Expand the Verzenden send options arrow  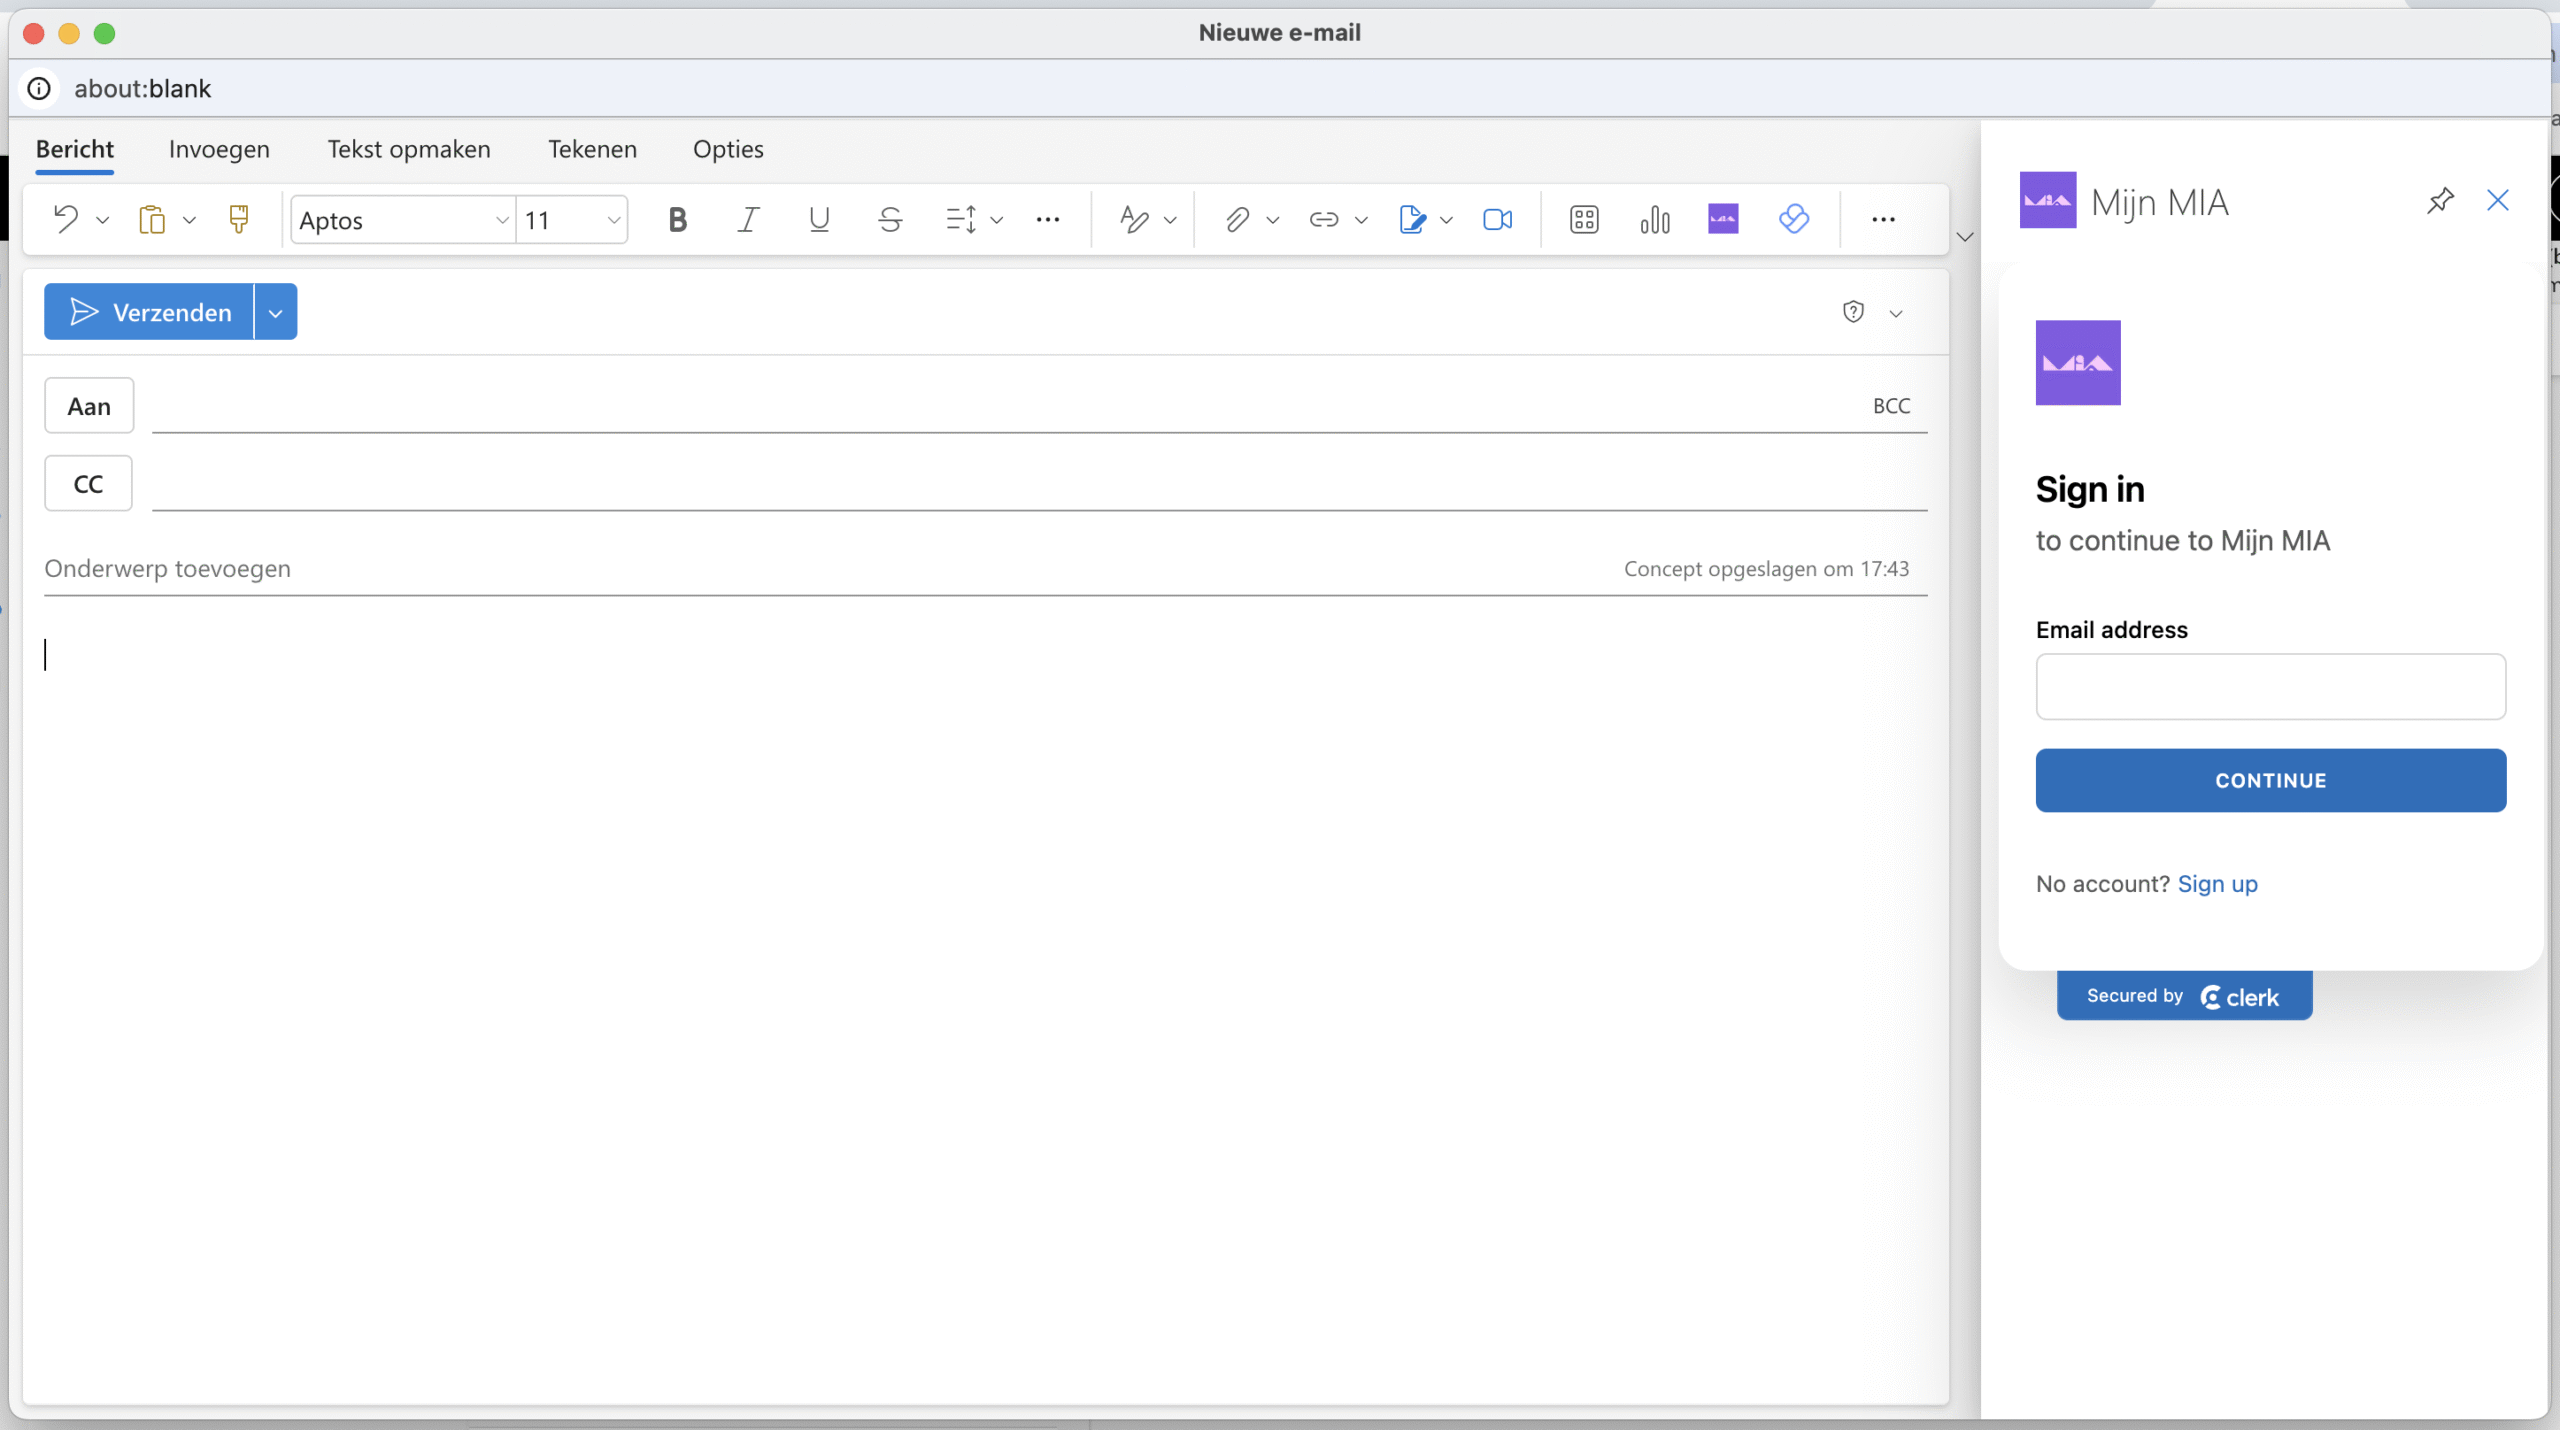pyautogui.click(x=275, y=312)
